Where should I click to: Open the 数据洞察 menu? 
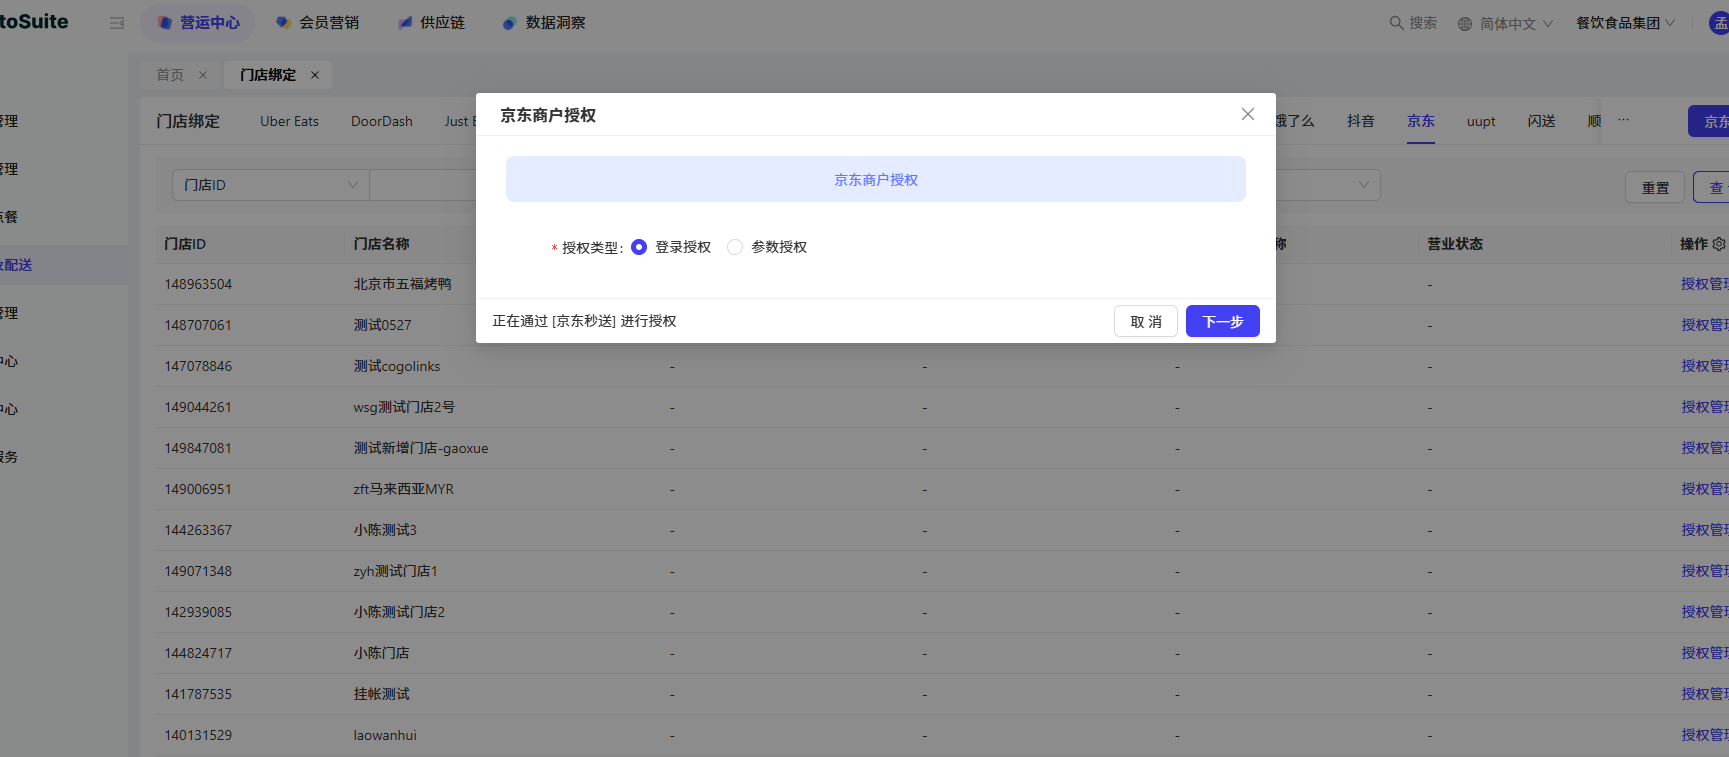coord(544,22)
